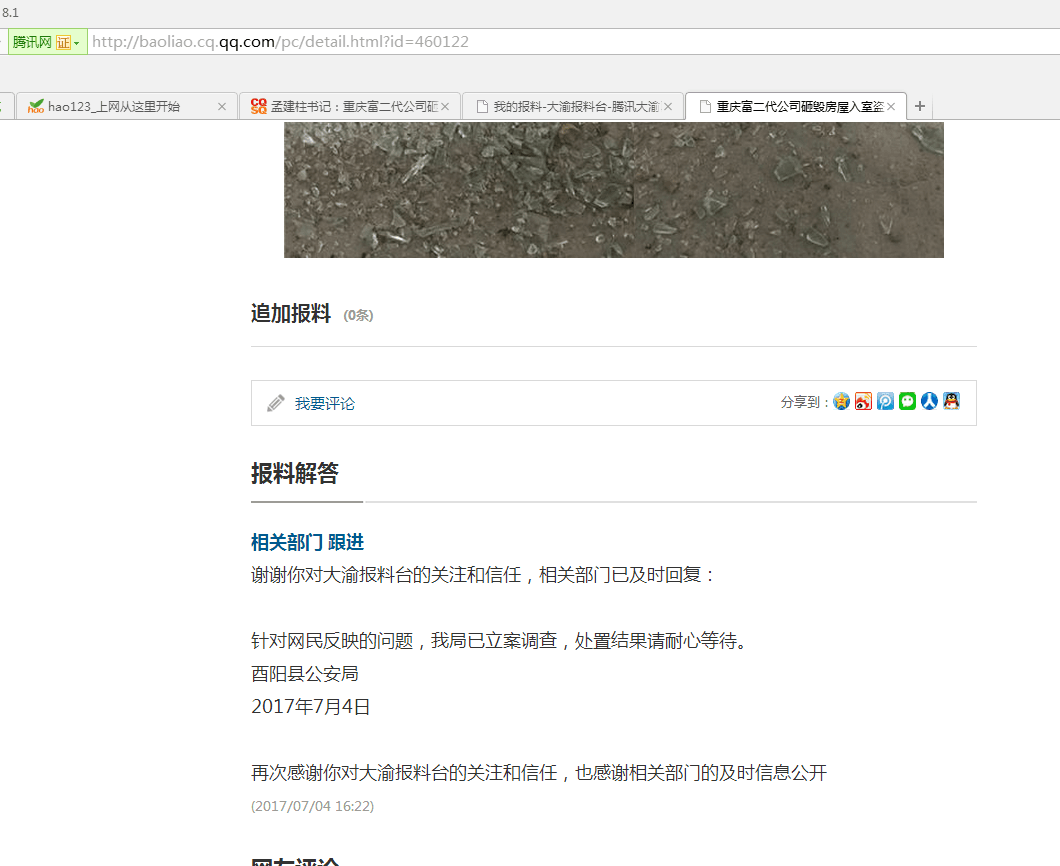Close the 我的报料 tab
Viewport: 1060px width, 866px height.
(668, 106)
